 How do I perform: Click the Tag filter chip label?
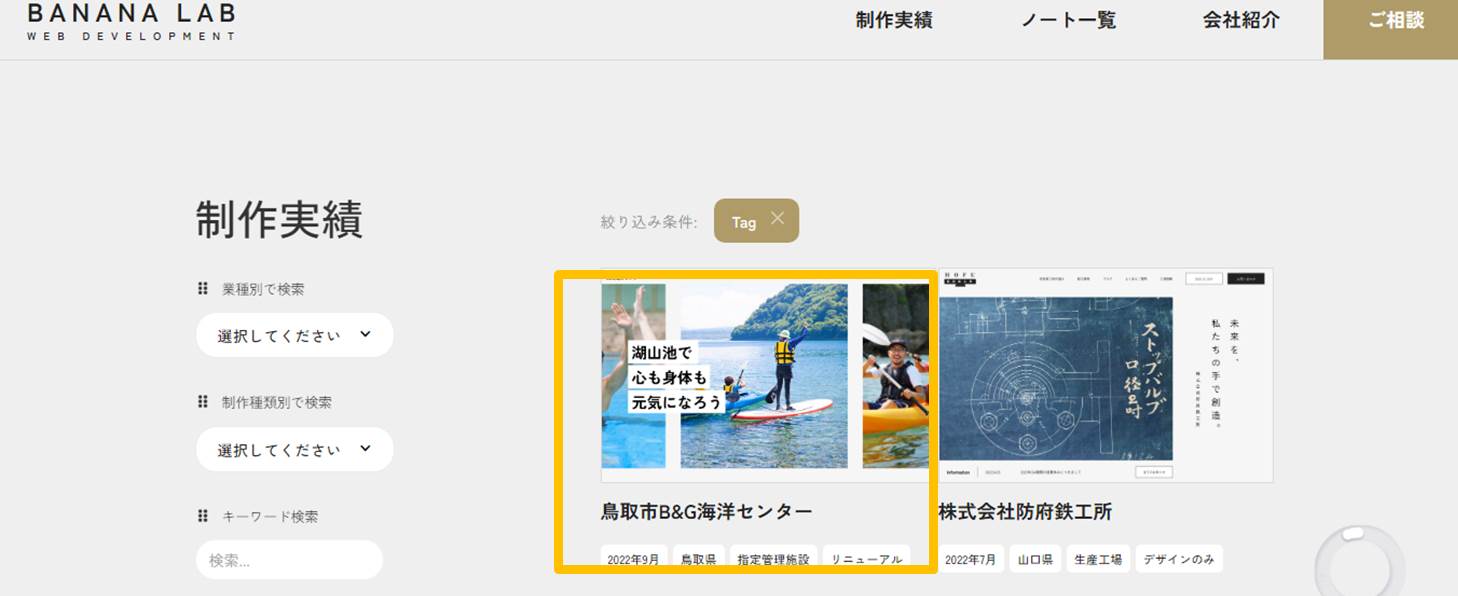[x=744, y=222]
